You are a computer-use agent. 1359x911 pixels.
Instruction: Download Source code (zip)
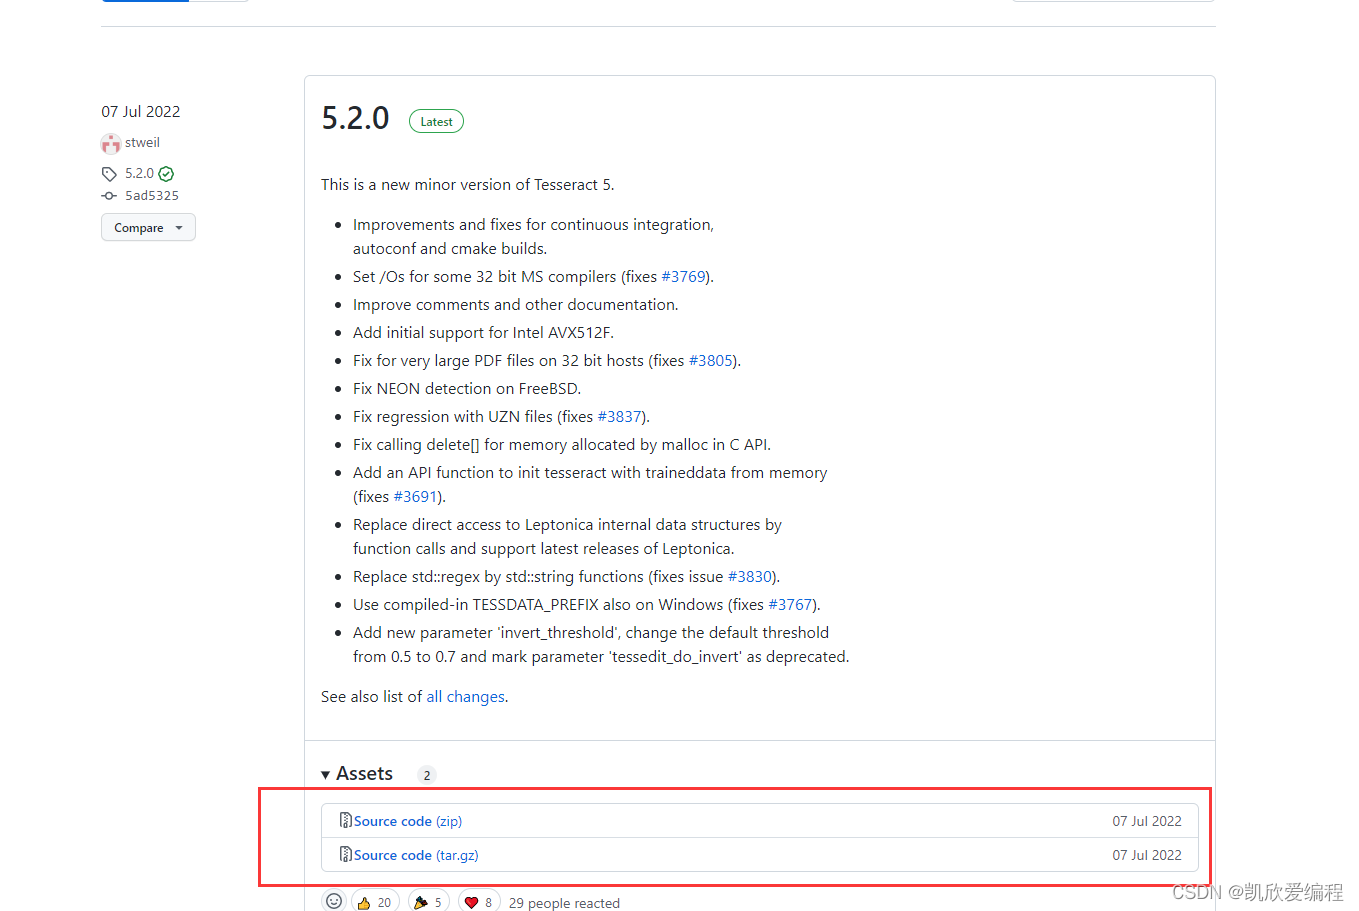click(x=407, y=821)
